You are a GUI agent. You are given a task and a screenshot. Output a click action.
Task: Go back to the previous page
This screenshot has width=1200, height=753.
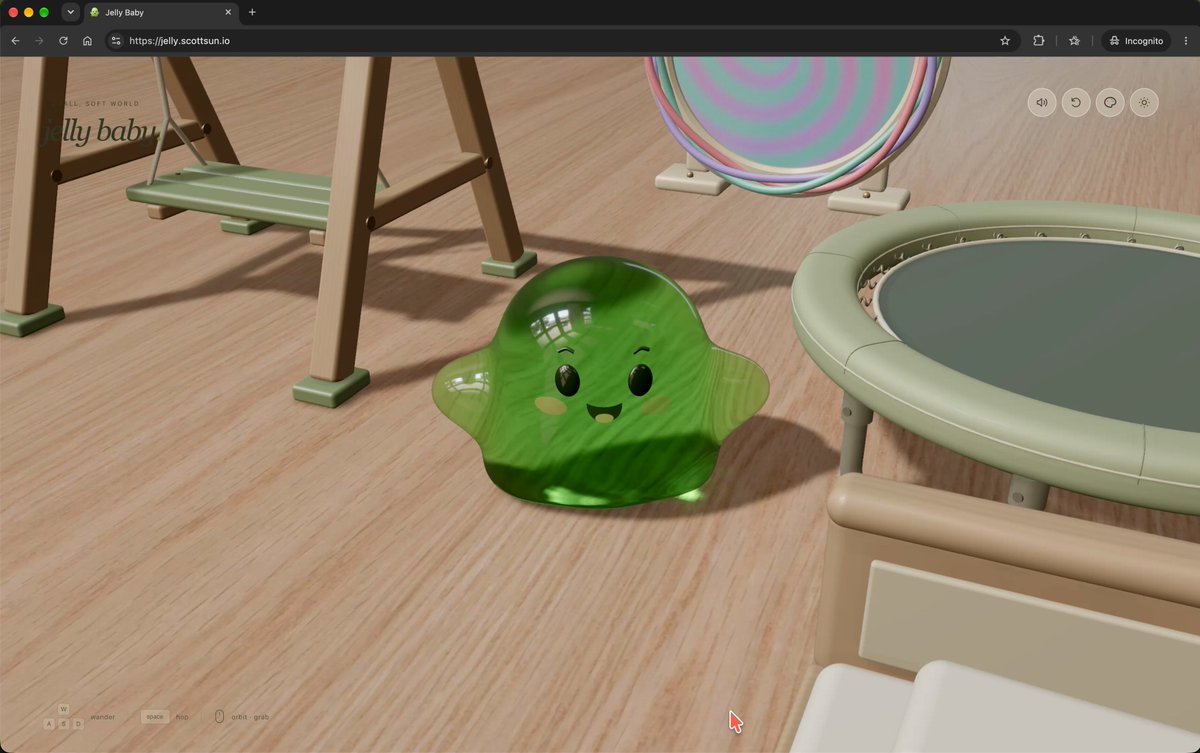tap(15, 41)
